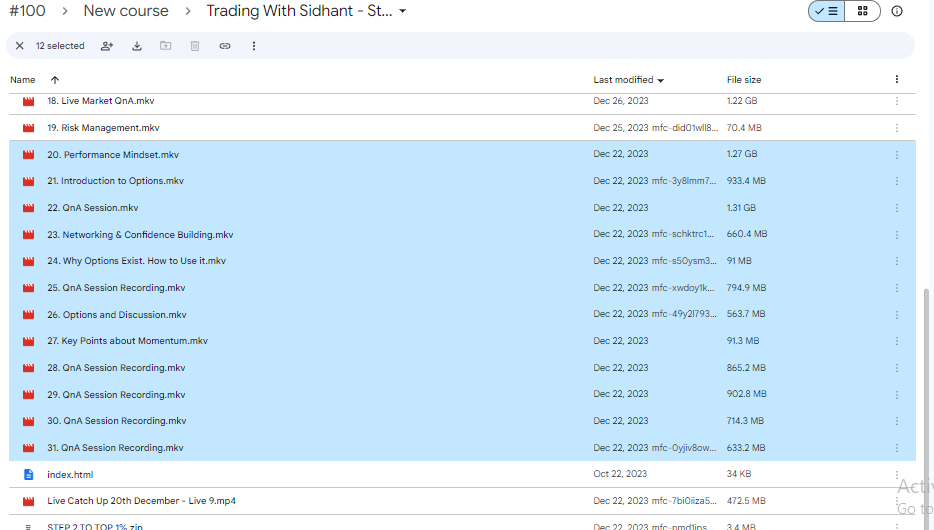Open the view details info icon
This screenshot has width=934, height=530.
point(896,11)
